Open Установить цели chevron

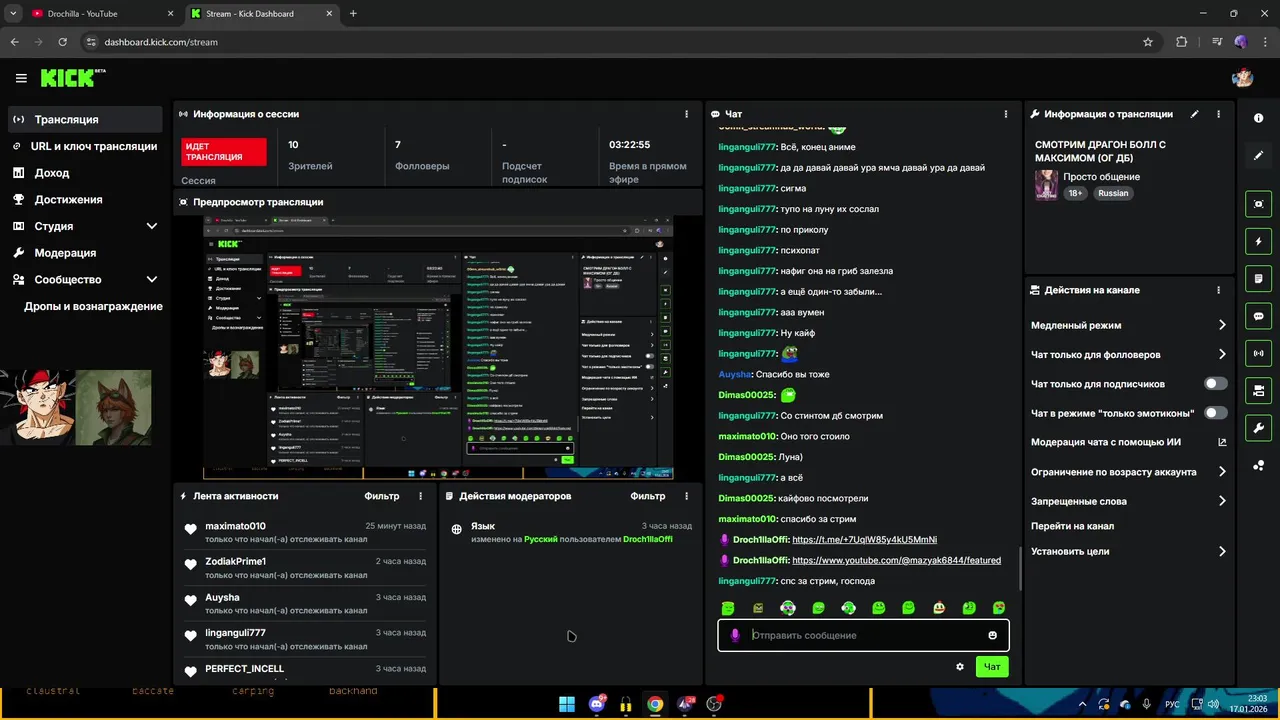[x=1222, y=551]
